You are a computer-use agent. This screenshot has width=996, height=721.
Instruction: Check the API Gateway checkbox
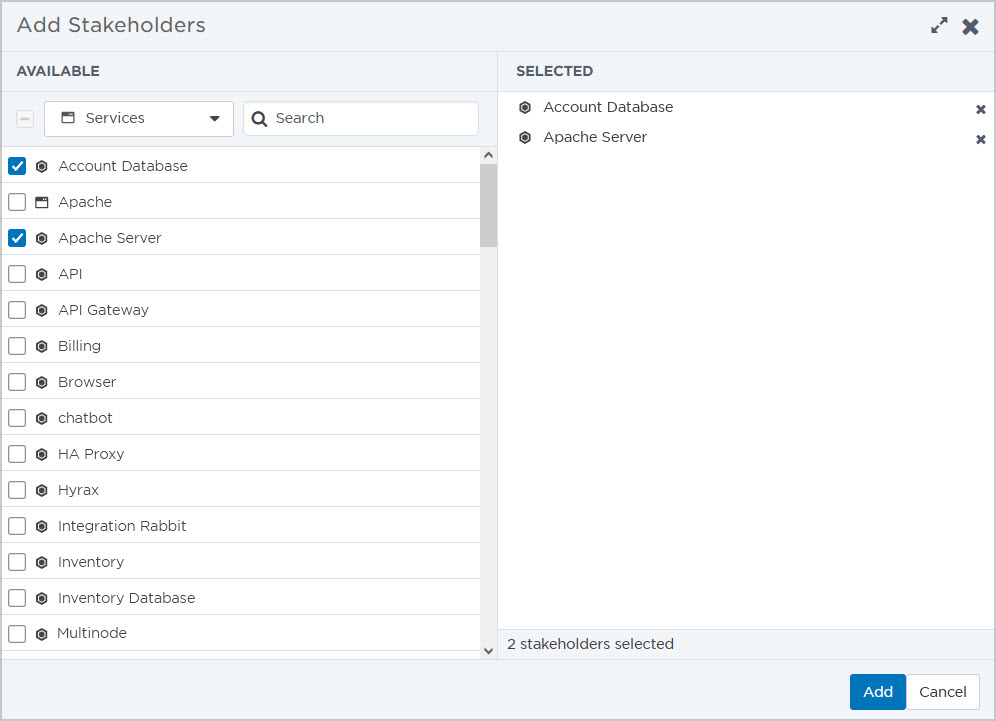pyautogui.click(x=17, y=310)
